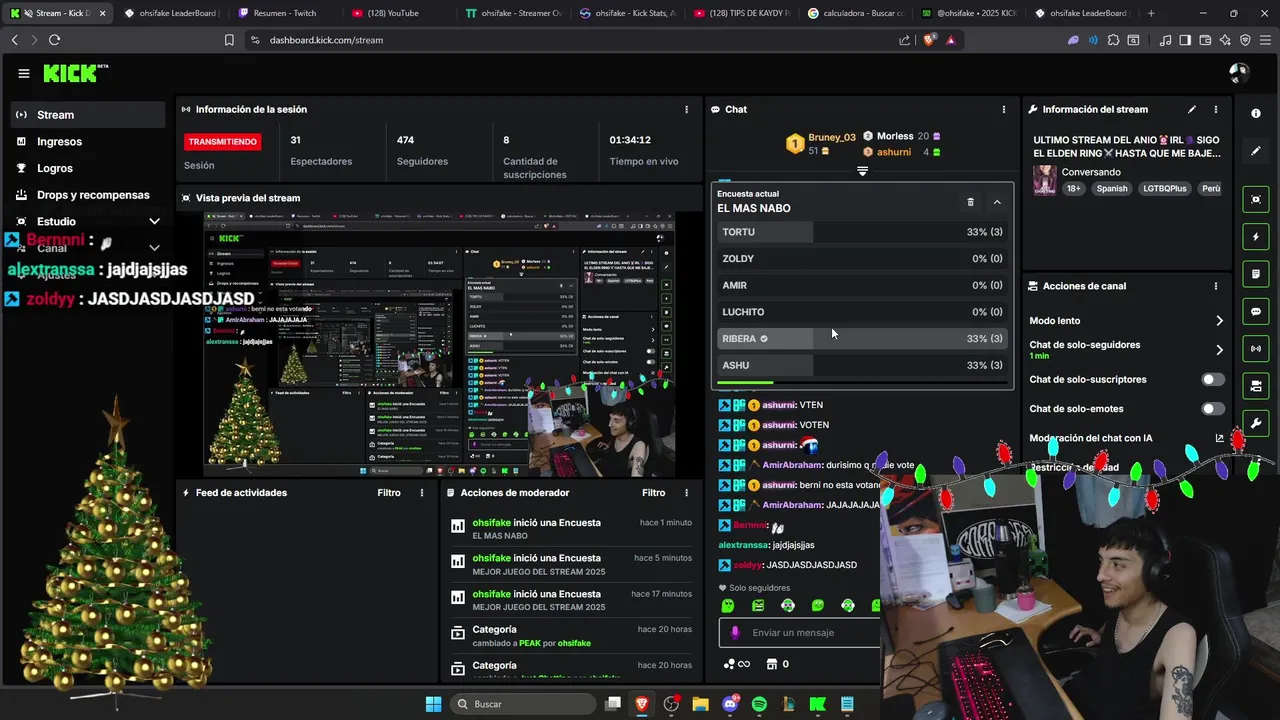Open Filtro in Feed de actividades
The image size is (1280, 720).
(x=389, y=493)
